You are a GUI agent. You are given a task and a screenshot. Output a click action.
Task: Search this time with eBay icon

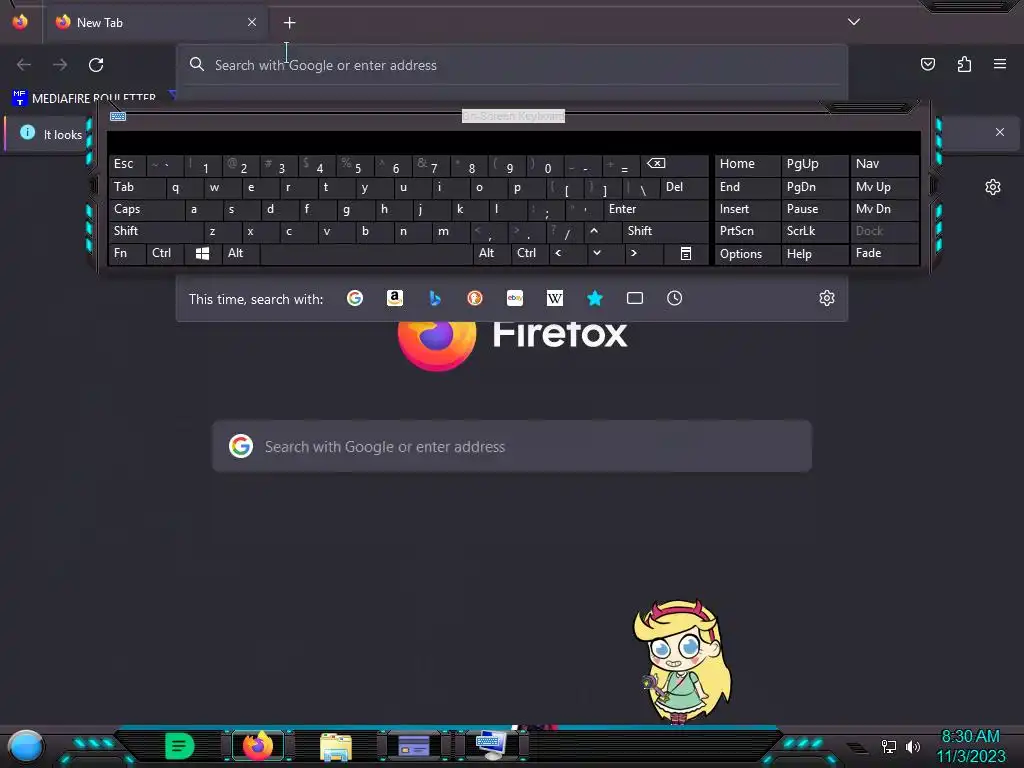tap(515, 298)
